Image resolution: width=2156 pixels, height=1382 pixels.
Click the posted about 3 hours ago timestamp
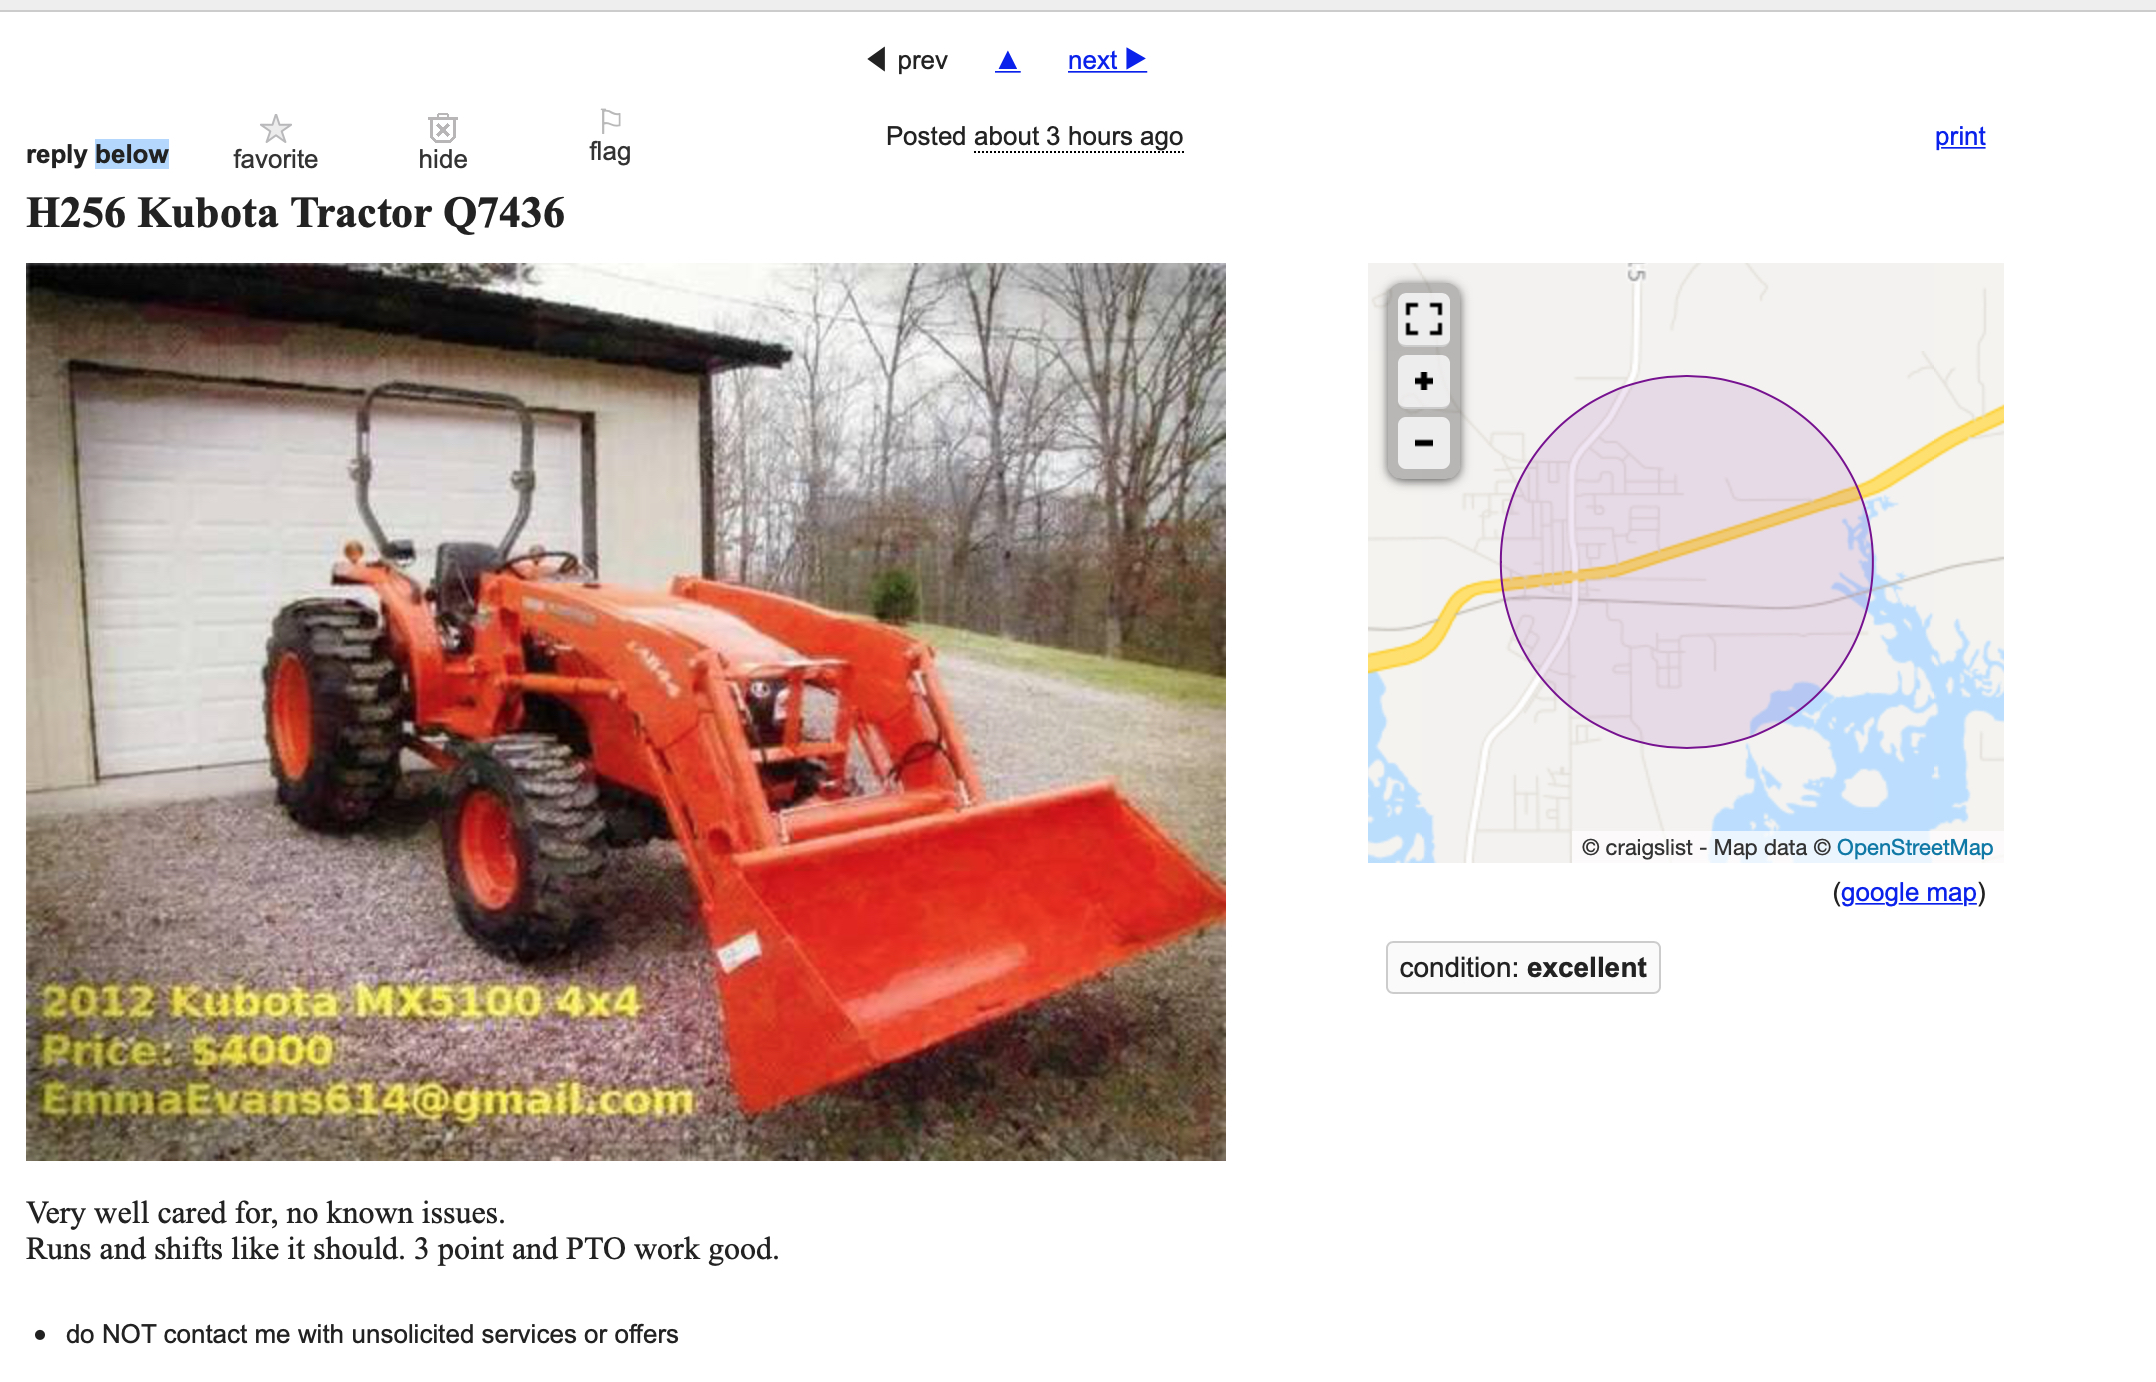click(1078, 136)
